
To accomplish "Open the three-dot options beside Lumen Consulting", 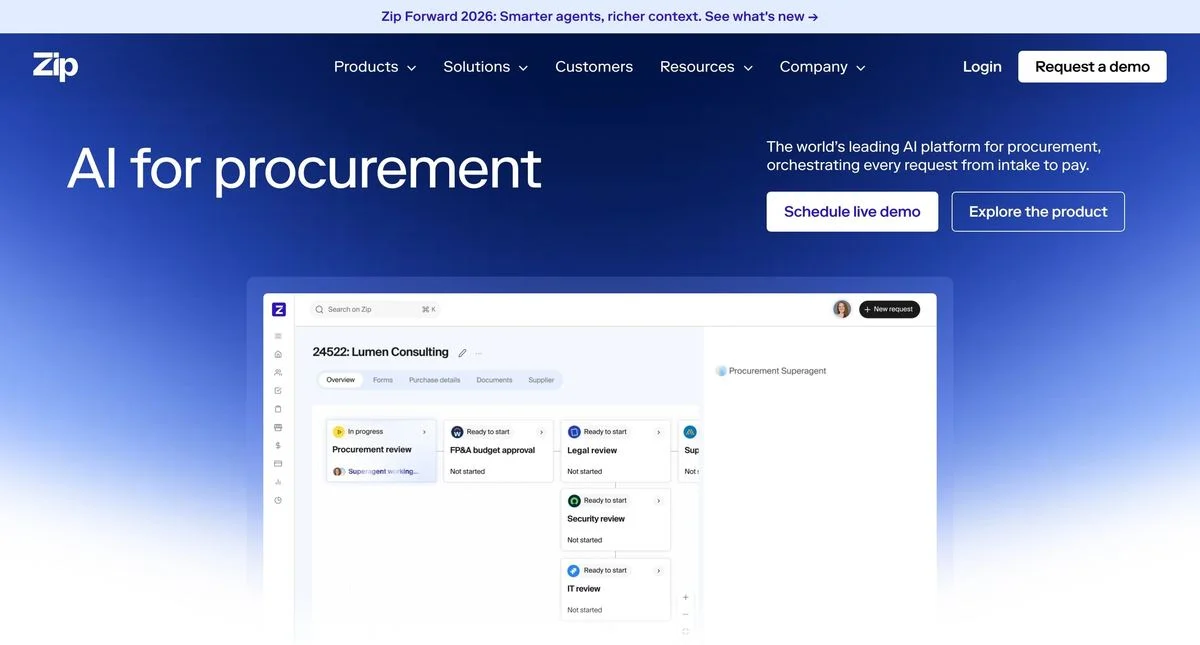I will click(x=478, y=353).
